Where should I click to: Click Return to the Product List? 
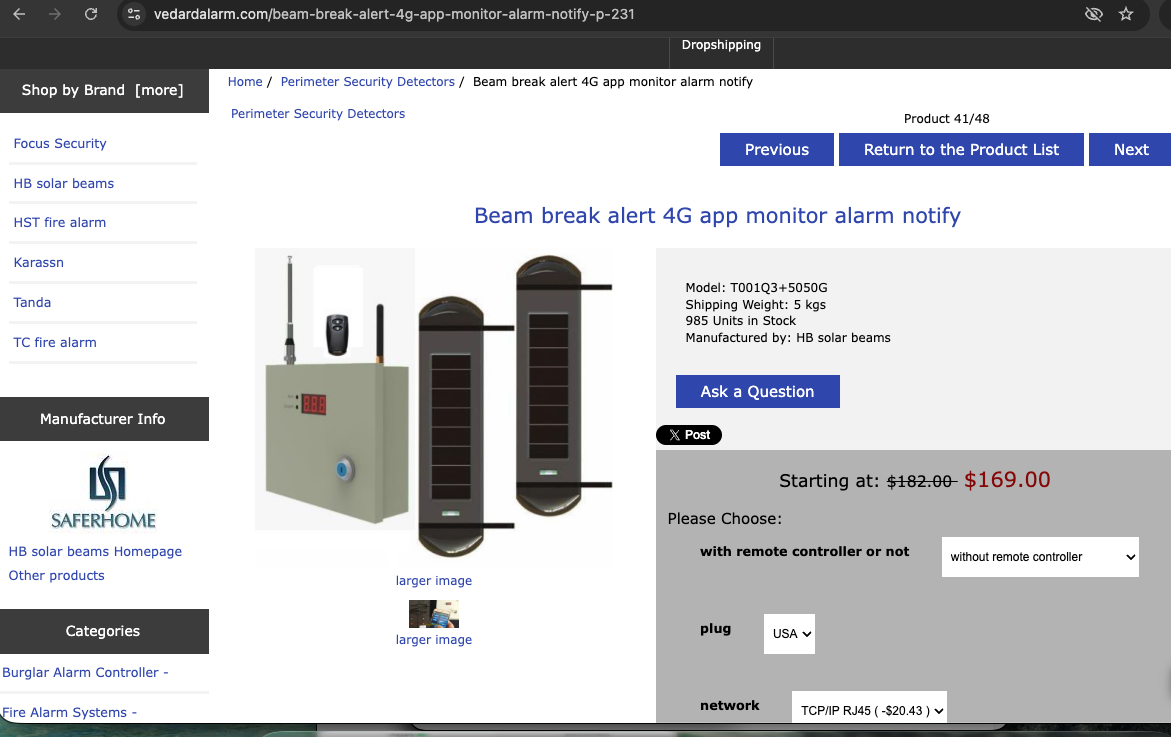[961, 150]
